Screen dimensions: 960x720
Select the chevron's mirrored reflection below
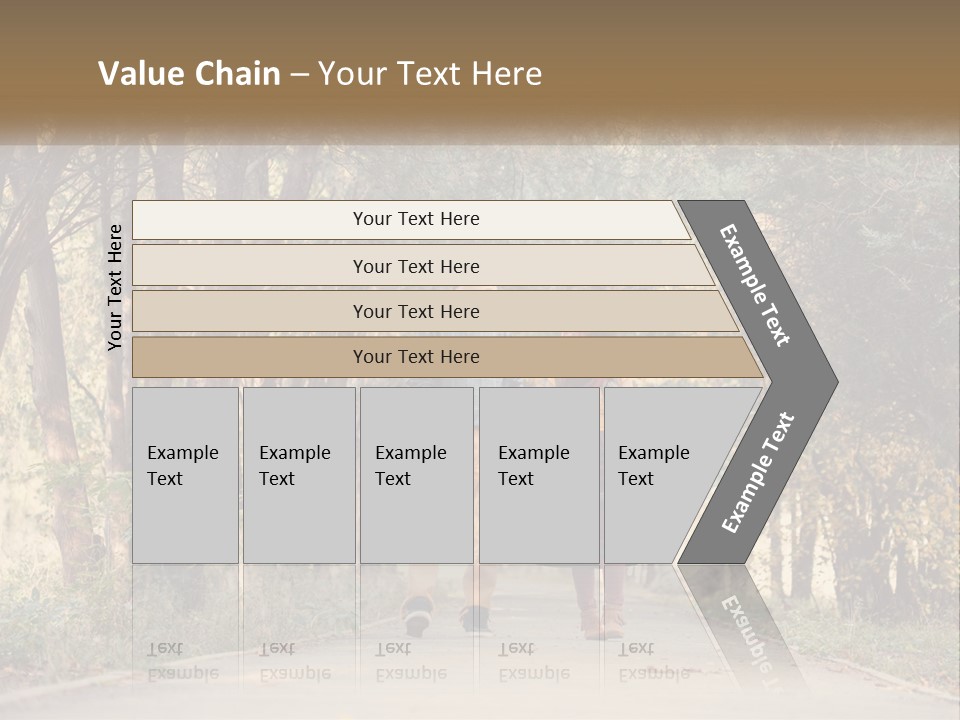[x=745, y=625]
